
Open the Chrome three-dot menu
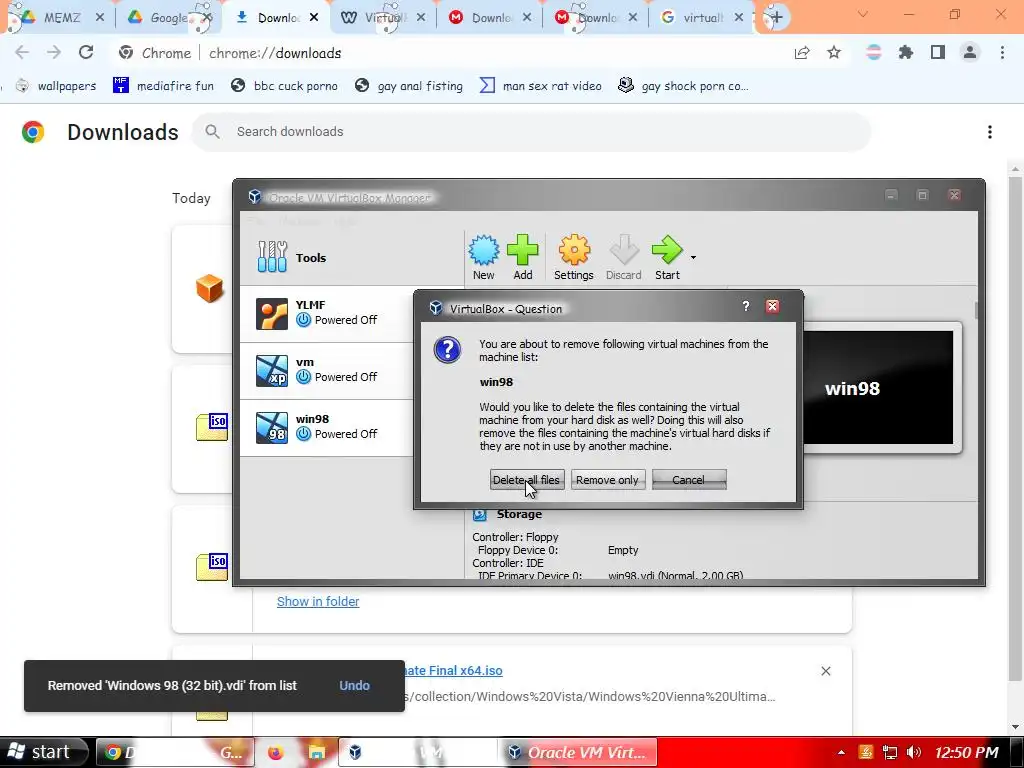coord(1002,53)
